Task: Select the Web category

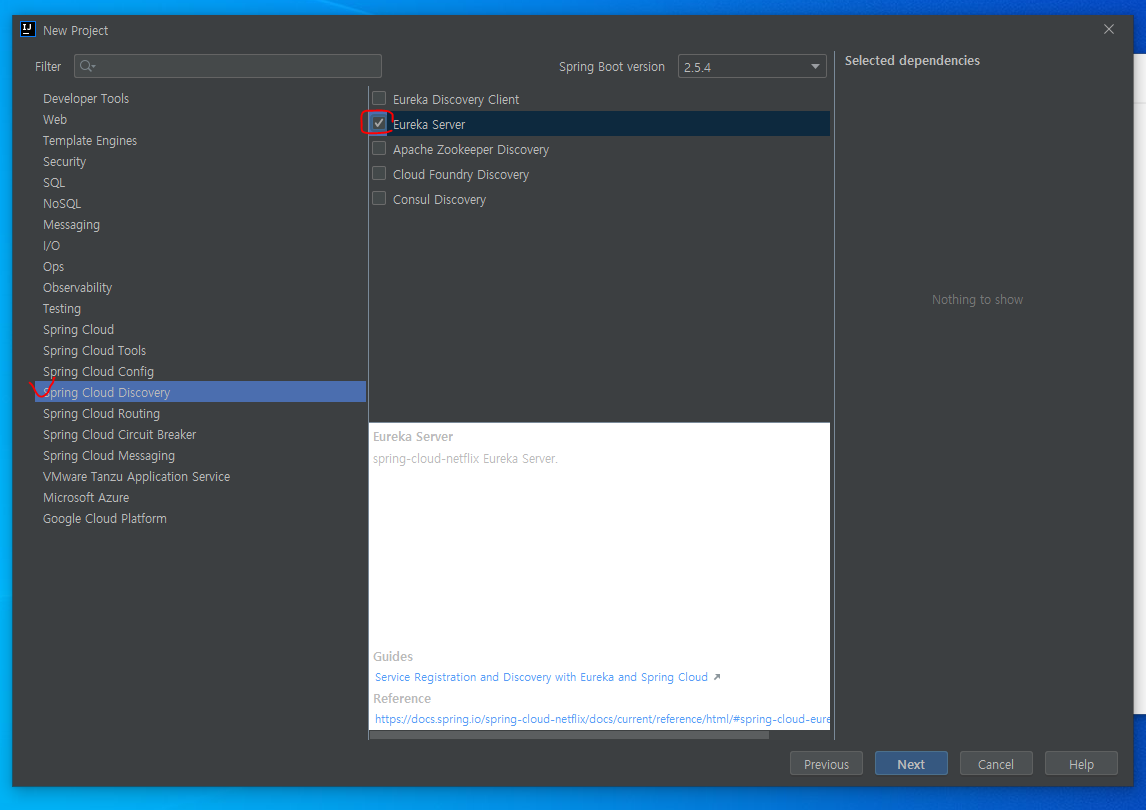Action: (x=55, y=119)
